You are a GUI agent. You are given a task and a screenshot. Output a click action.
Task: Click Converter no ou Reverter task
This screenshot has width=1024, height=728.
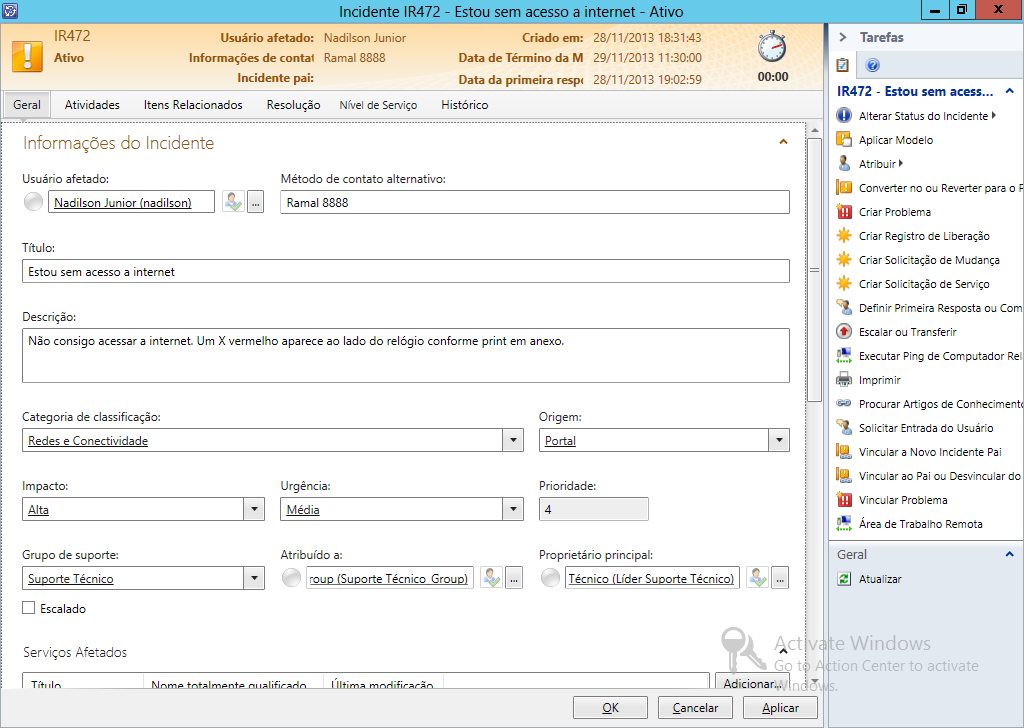[x=929, y=187]
